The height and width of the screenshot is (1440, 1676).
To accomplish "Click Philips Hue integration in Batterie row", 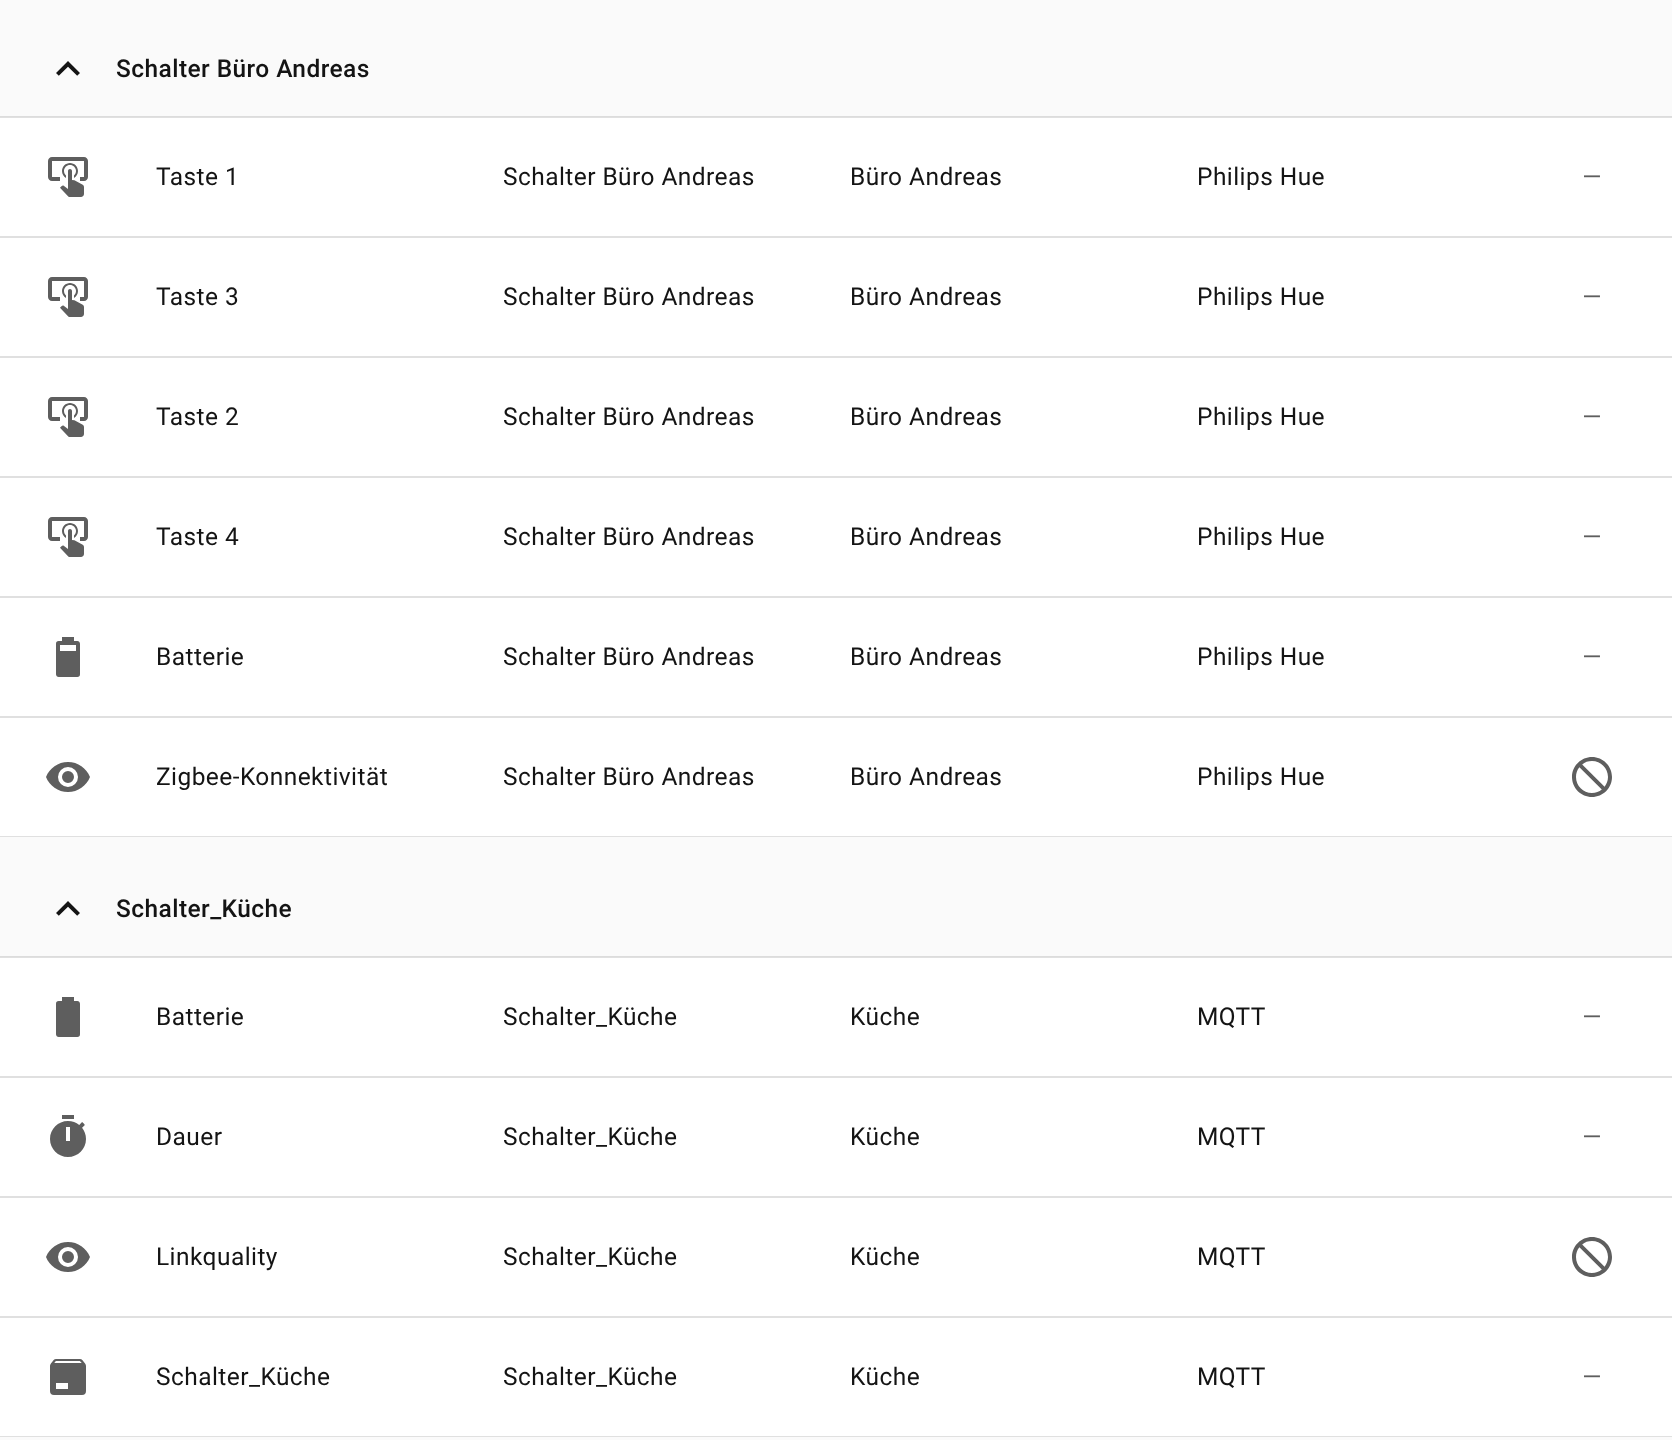I will [1260, 657].
